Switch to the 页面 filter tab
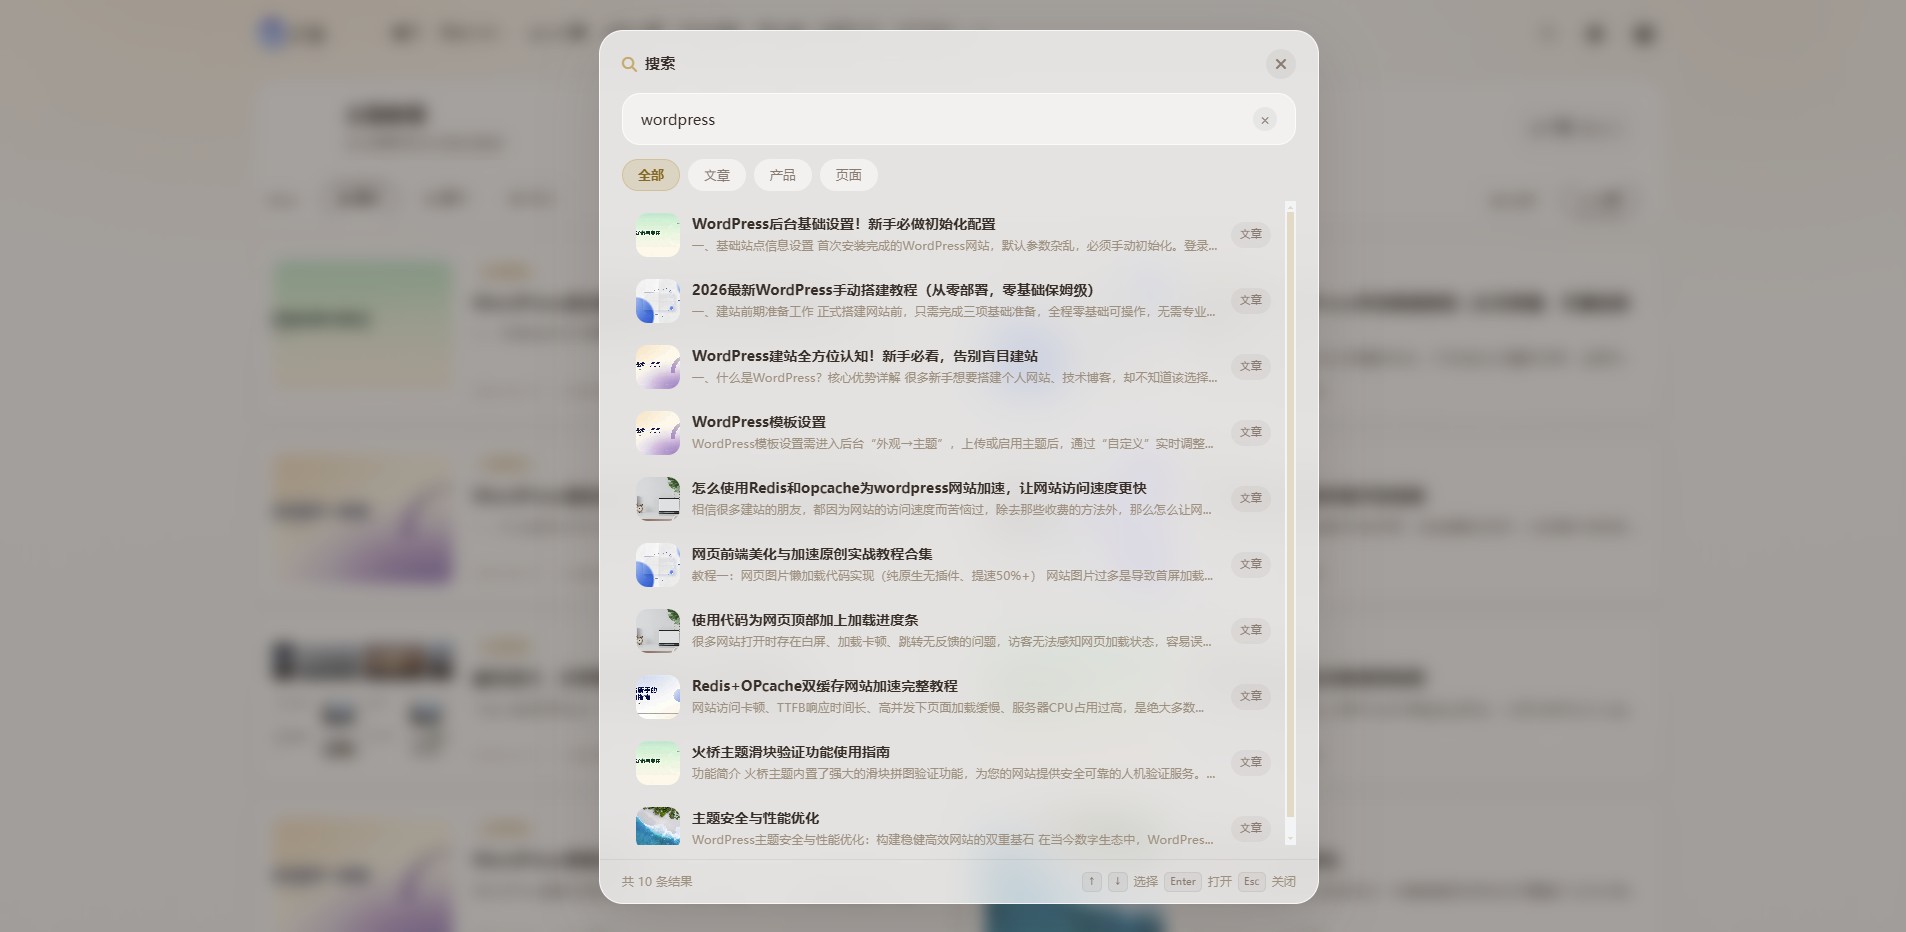This screenshot has width=1906, height=932. (x=849, y=175)
